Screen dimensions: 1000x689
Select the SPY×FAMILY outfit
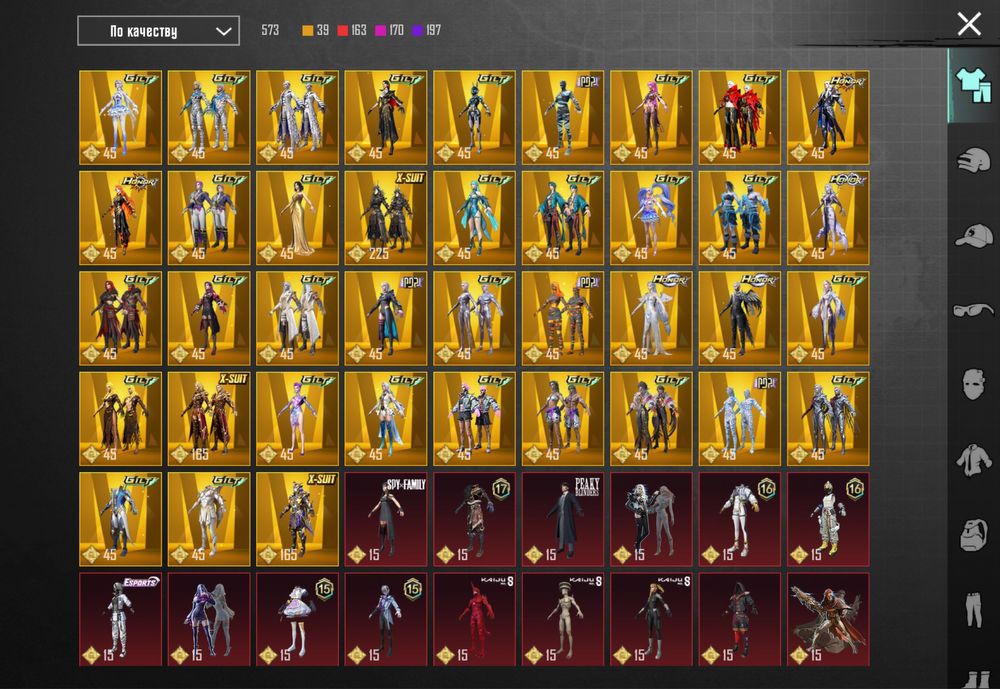386,519
